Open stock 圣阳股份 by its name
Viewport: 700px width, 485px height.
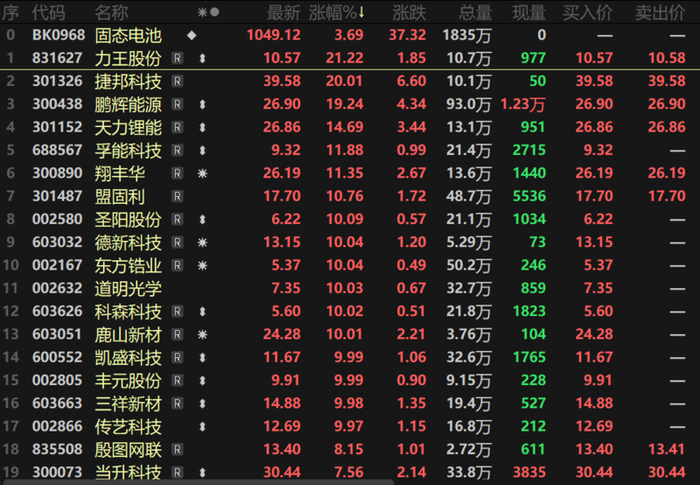click(x=128, y=219)
